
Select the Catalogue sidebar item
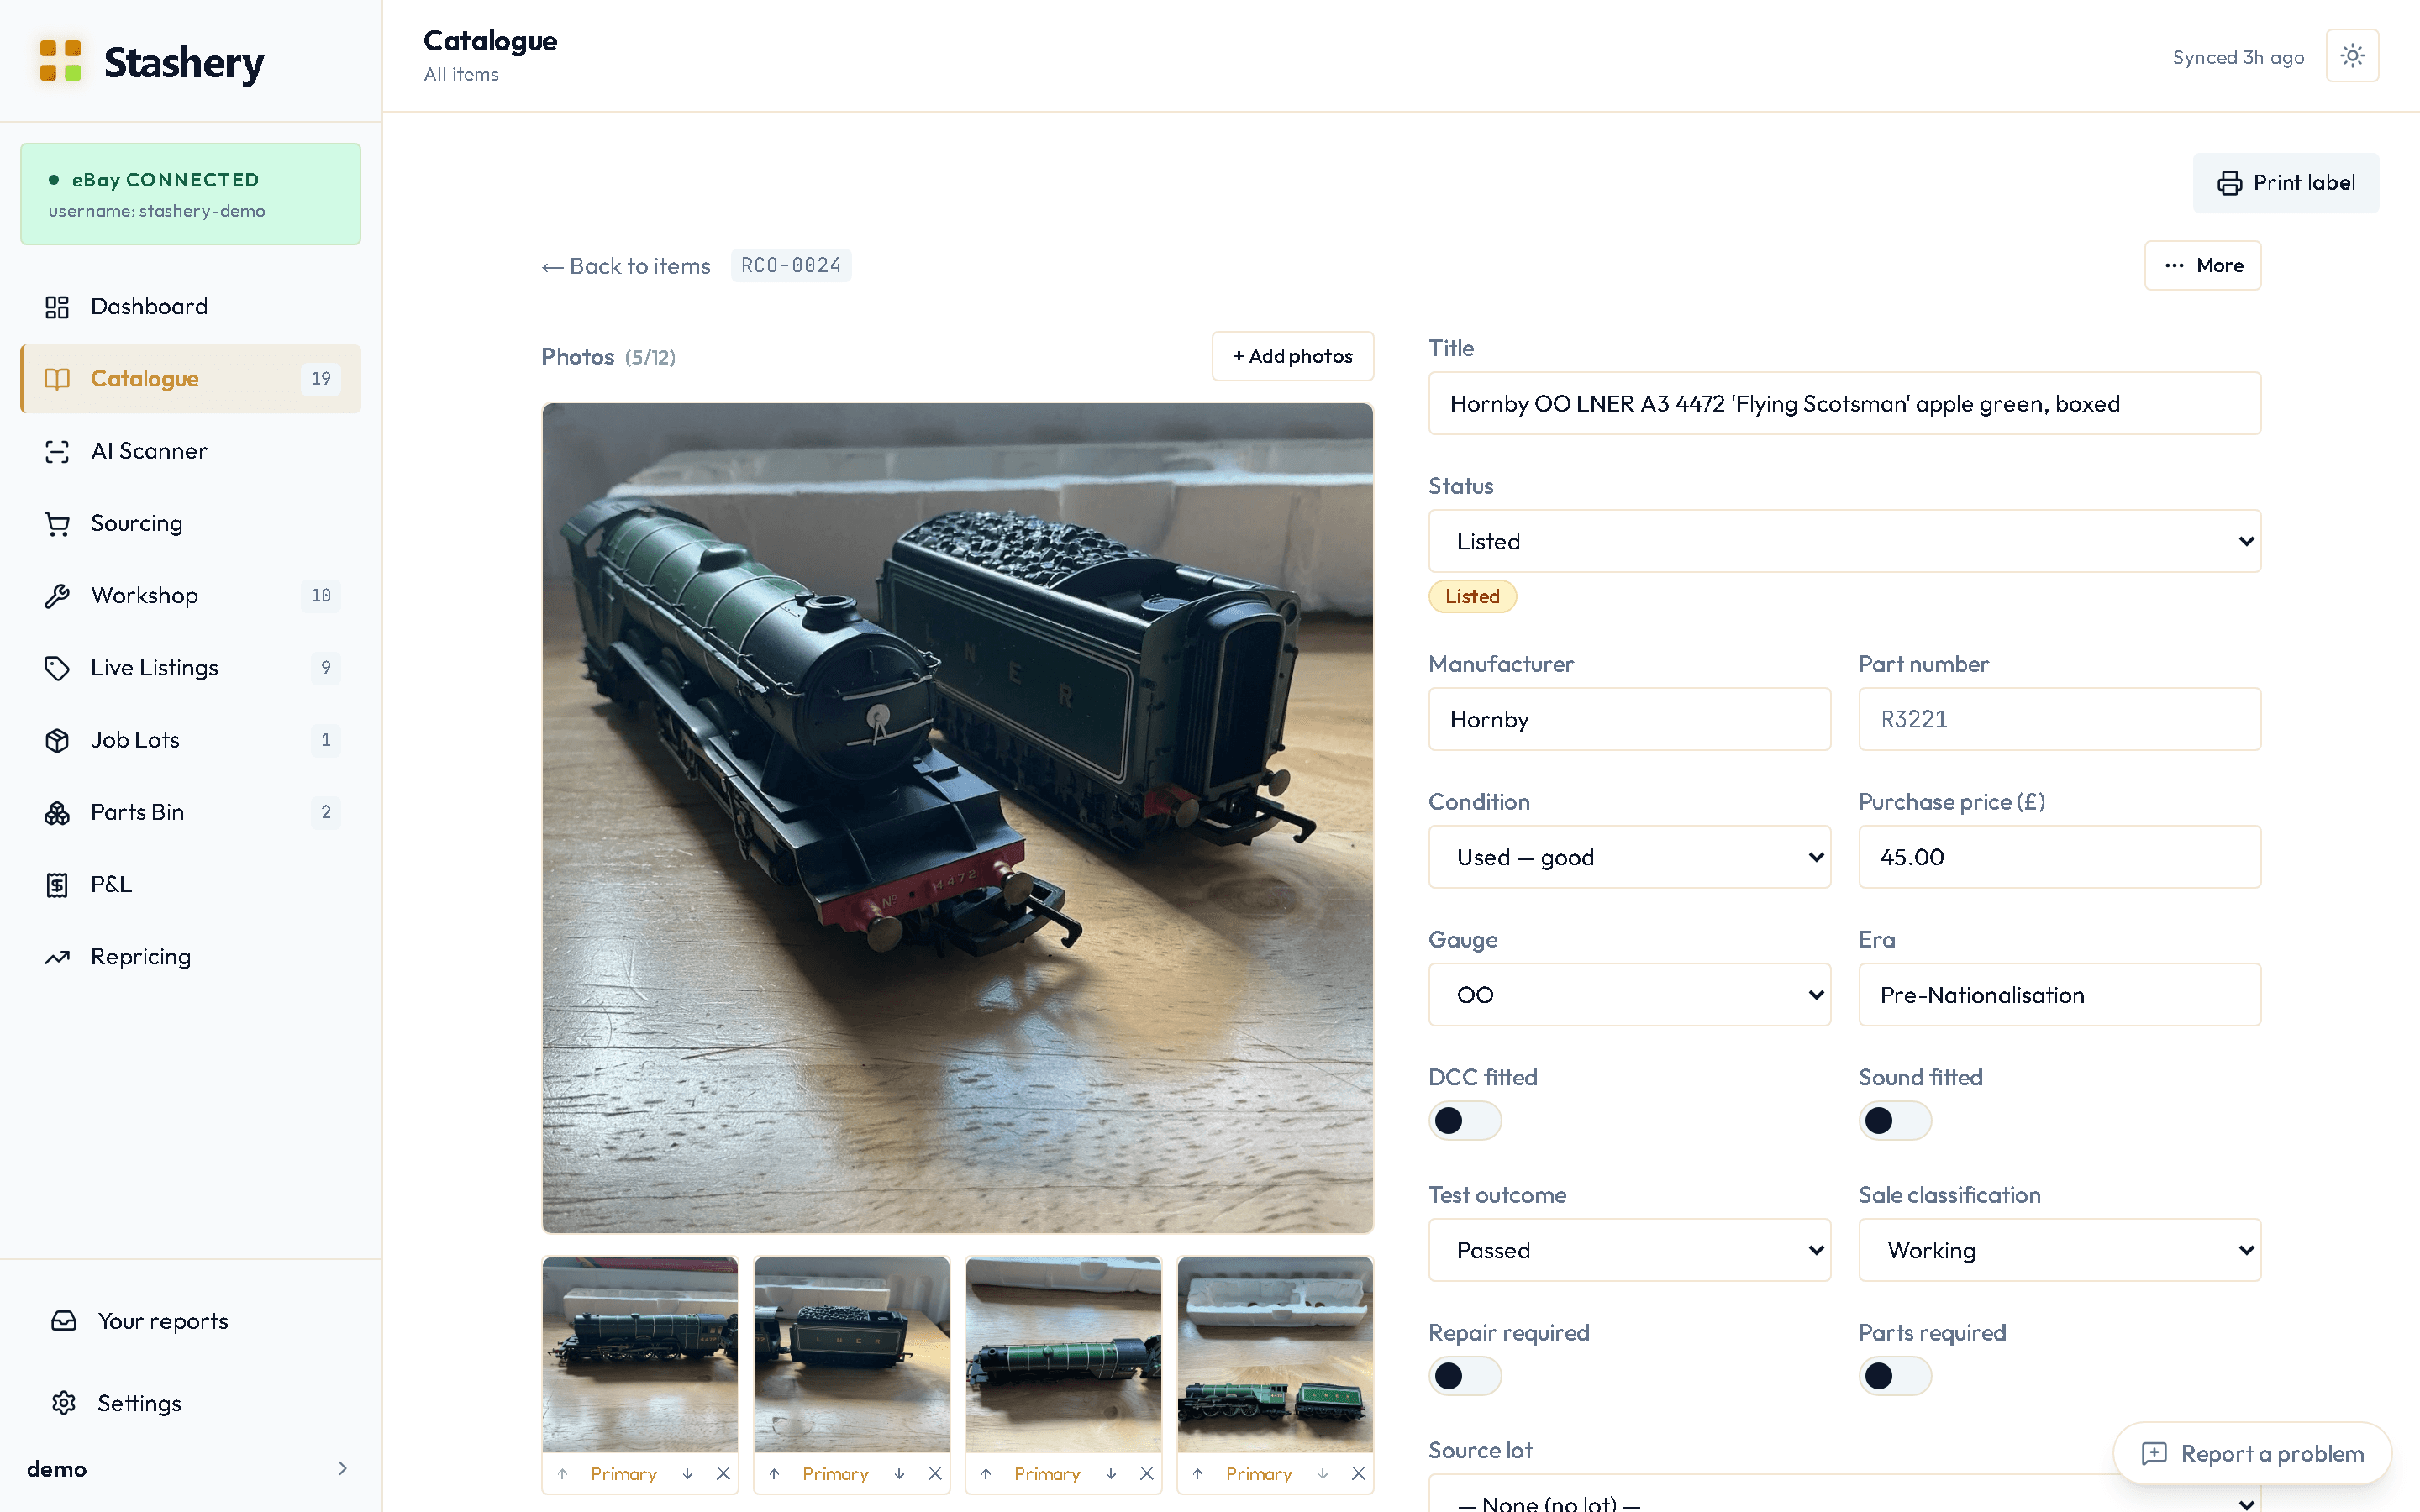pyautogui.click(x=191, y=379)
